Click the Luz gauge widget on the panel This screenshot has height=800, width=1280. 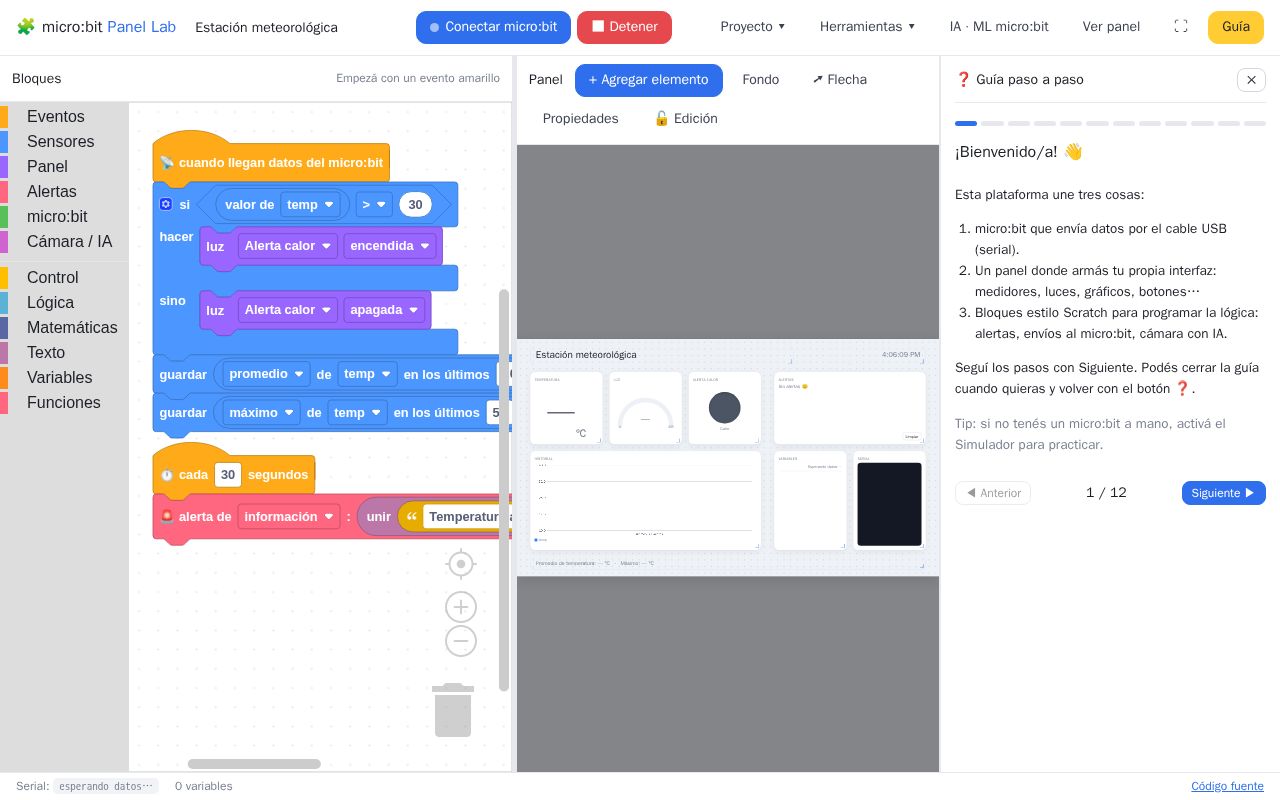point(645,408)
